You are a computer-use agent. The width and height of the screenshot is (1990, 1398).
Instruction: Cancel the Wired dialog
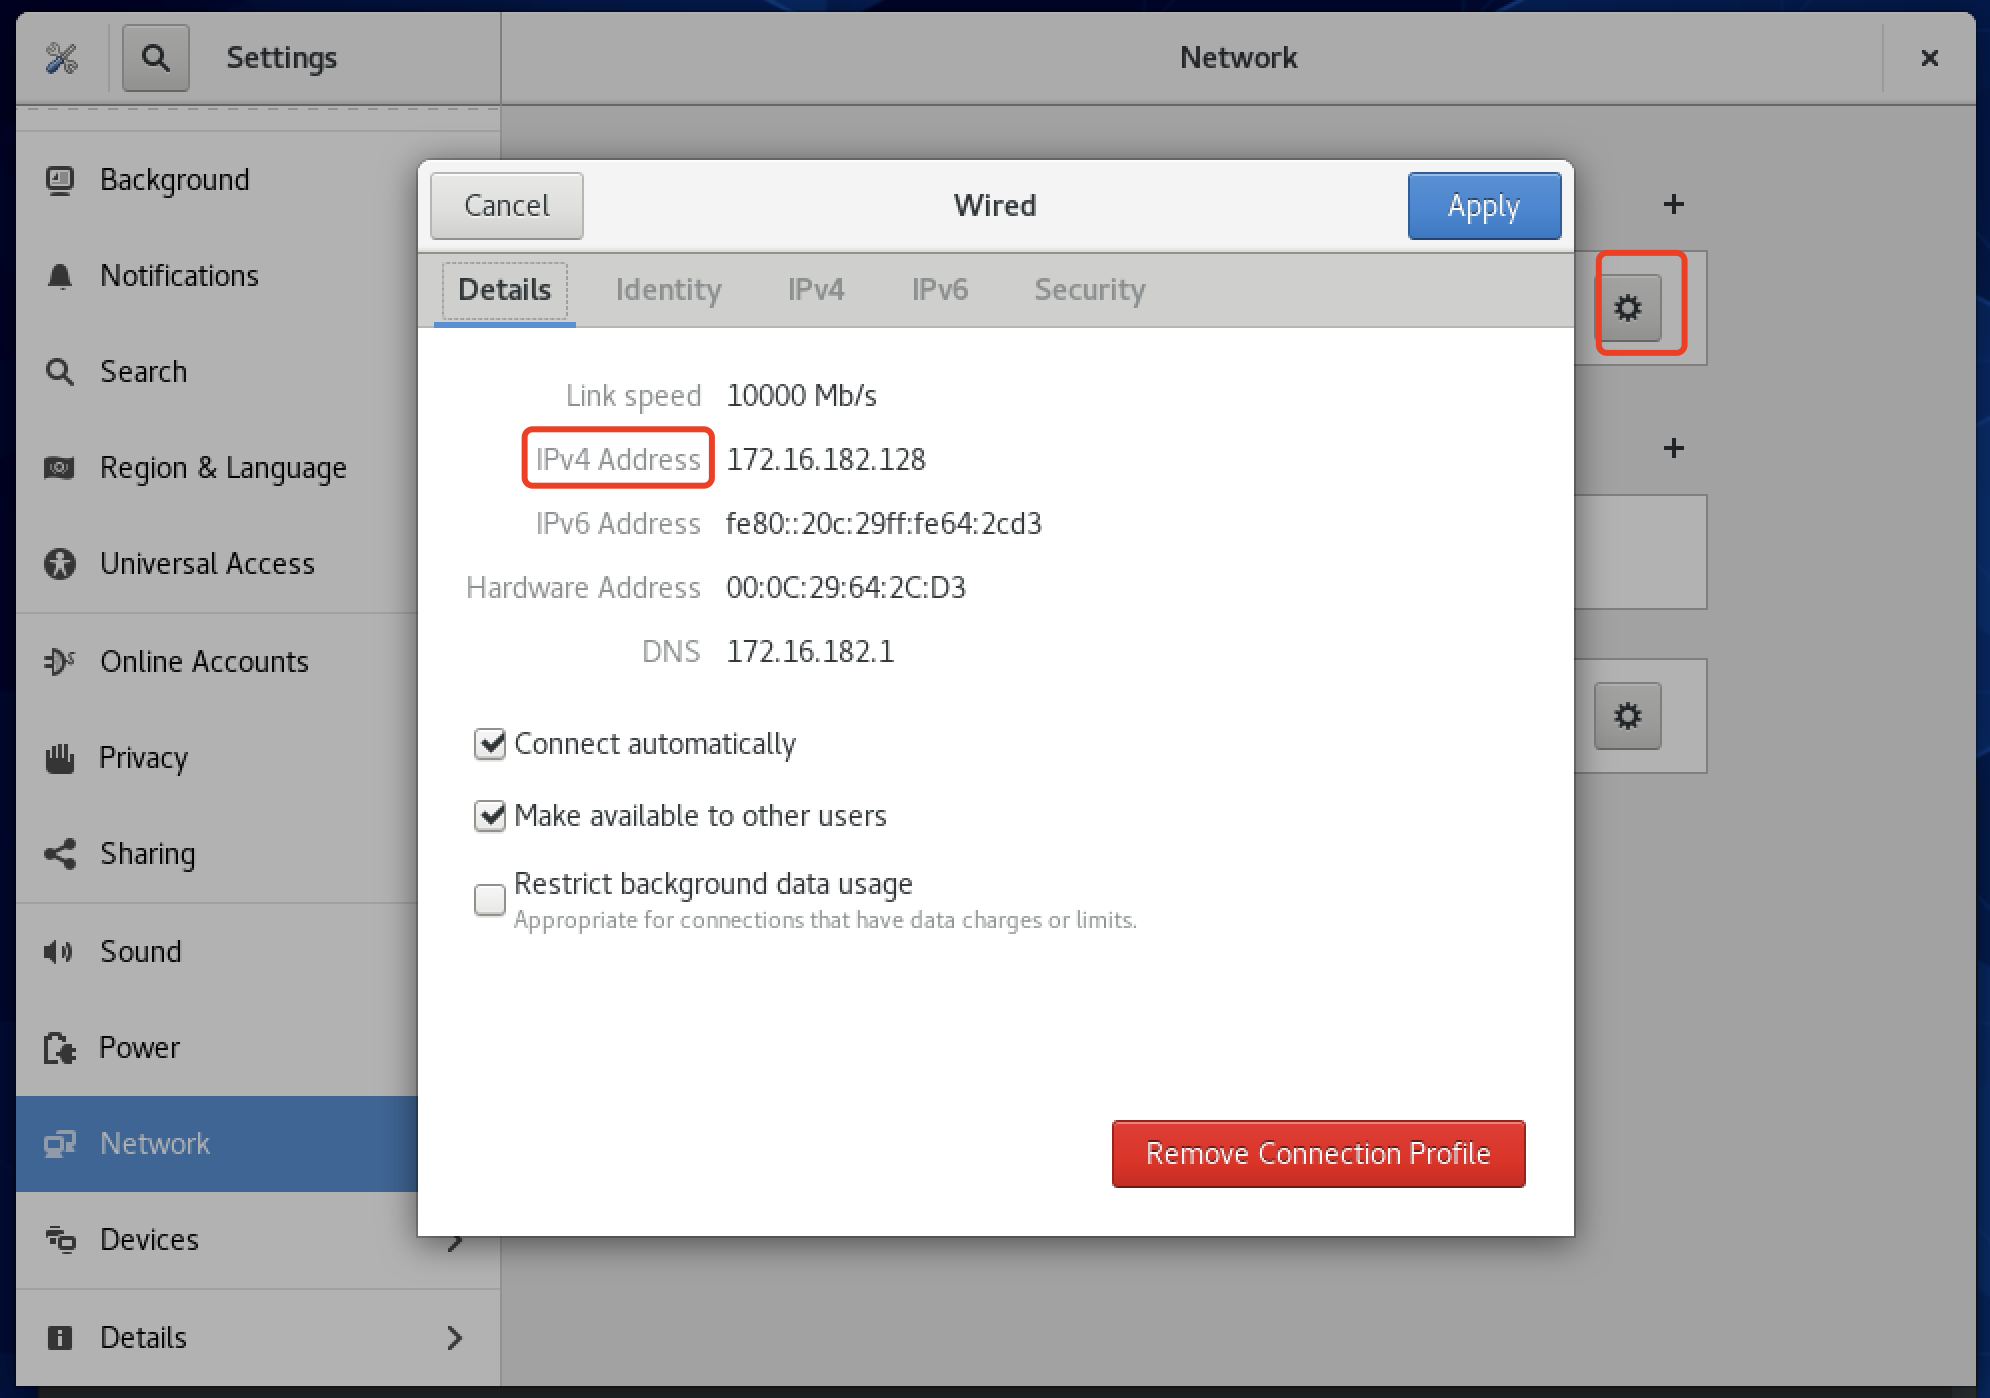(507, 206)
